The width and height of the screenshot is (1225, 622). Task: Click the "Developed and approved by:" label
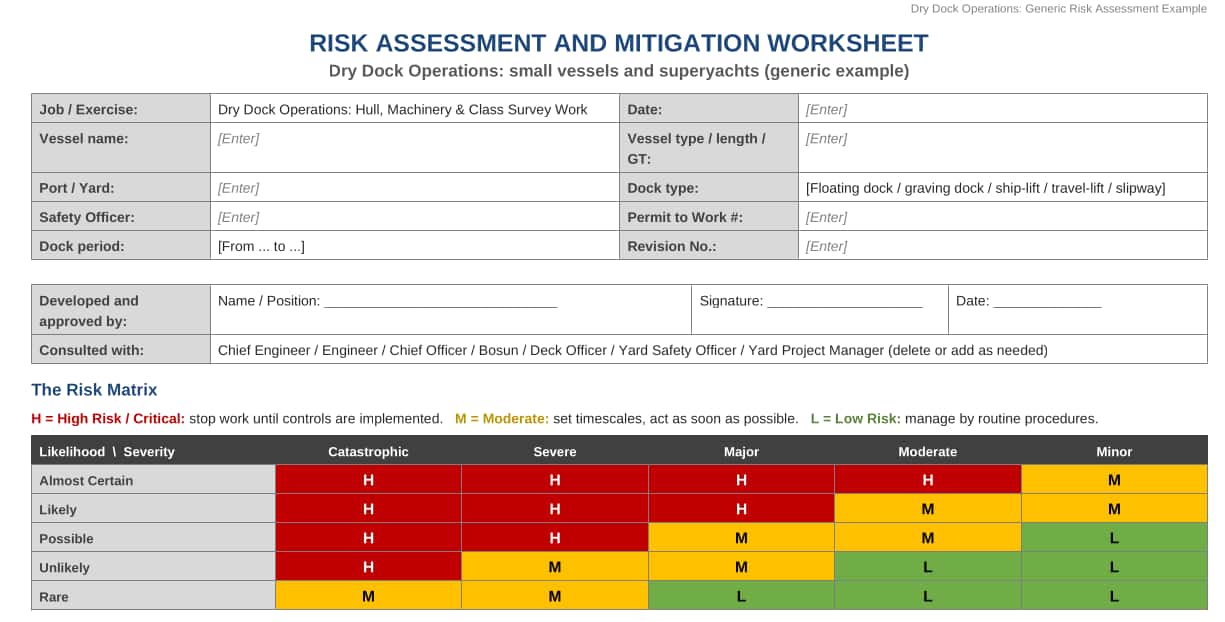pyautogui.click(x=121, y=310)
